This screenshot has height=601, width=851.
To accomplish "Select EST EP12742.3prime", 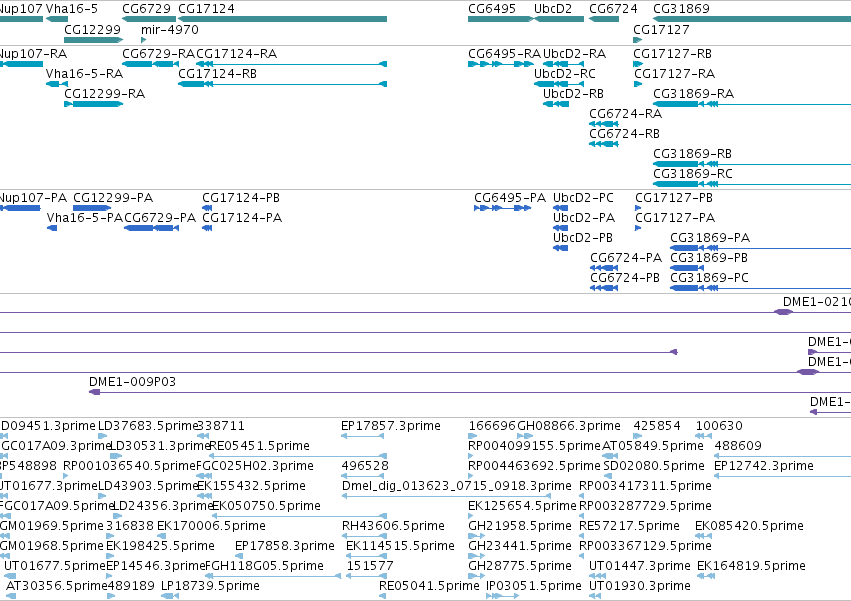I will coord(783,476).
